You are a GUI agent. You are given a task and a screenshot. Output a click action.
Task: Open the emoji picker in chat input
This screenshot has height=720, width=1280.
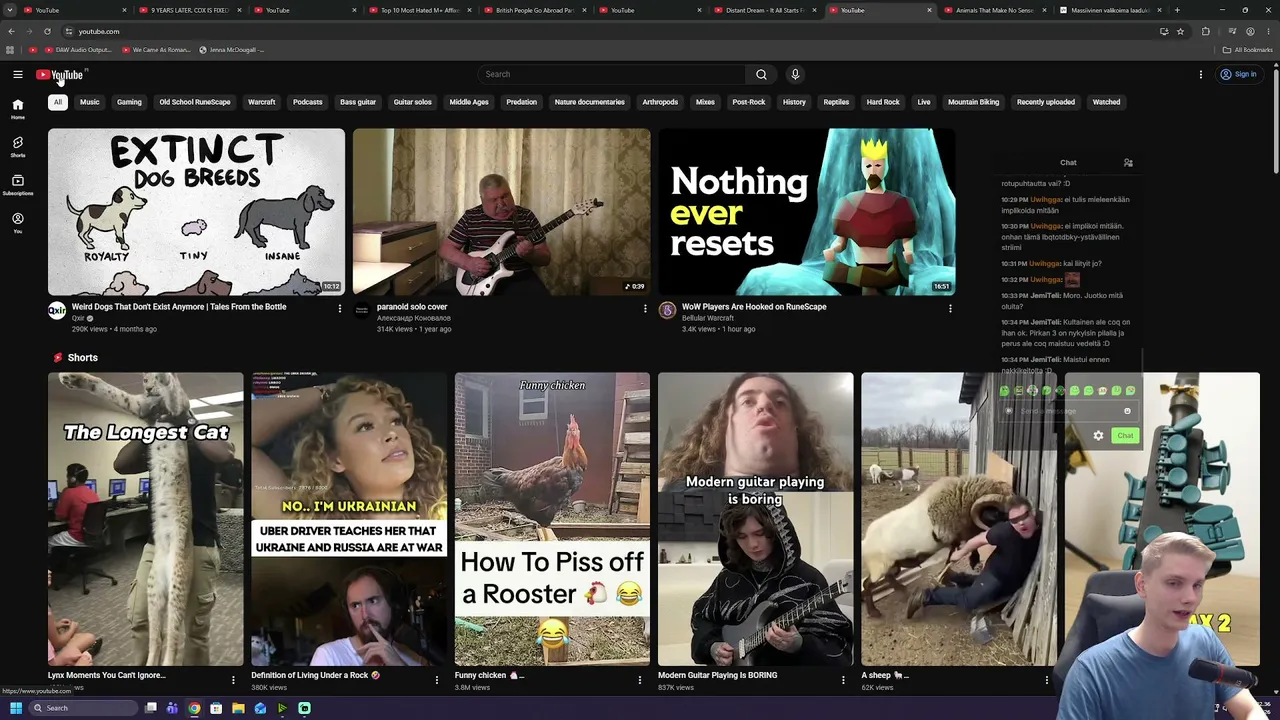[x=1127, y=411]
